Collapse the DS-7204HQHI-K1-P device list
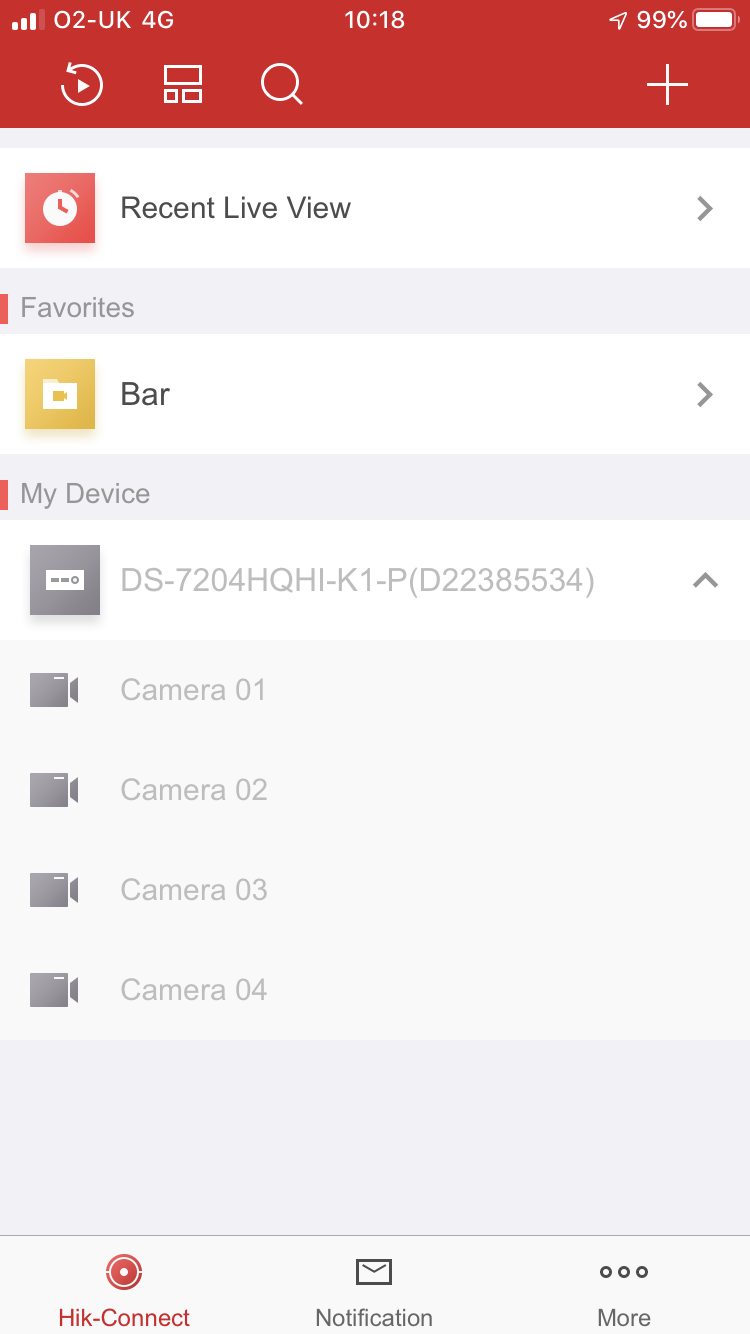Image resolution: width=750 pixels, height=1334 pixels. [705, 580]
